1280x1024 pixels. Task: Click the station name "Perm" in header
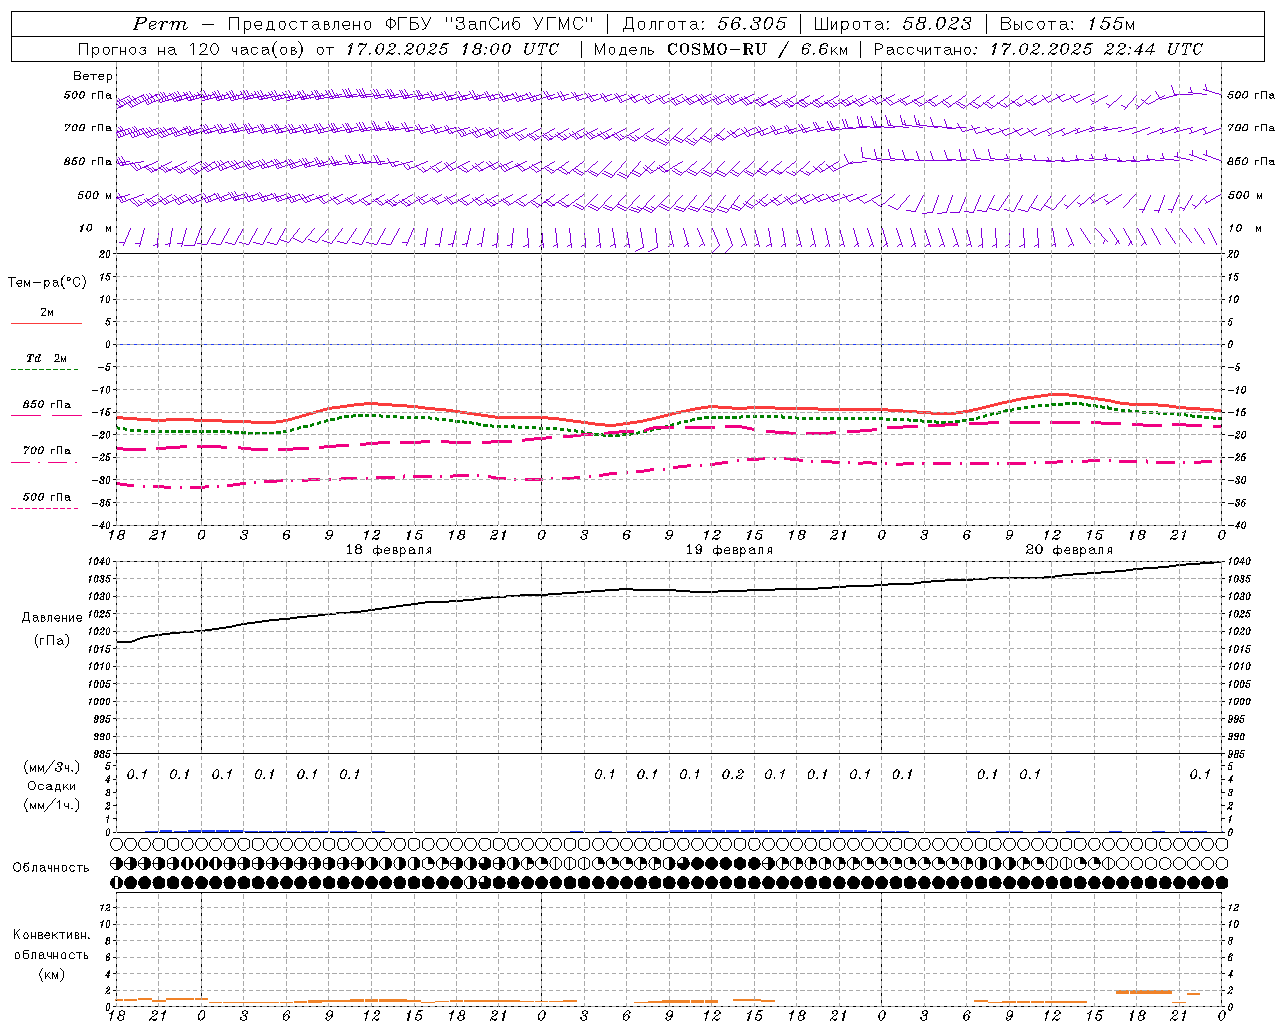[x=160, y=24]
